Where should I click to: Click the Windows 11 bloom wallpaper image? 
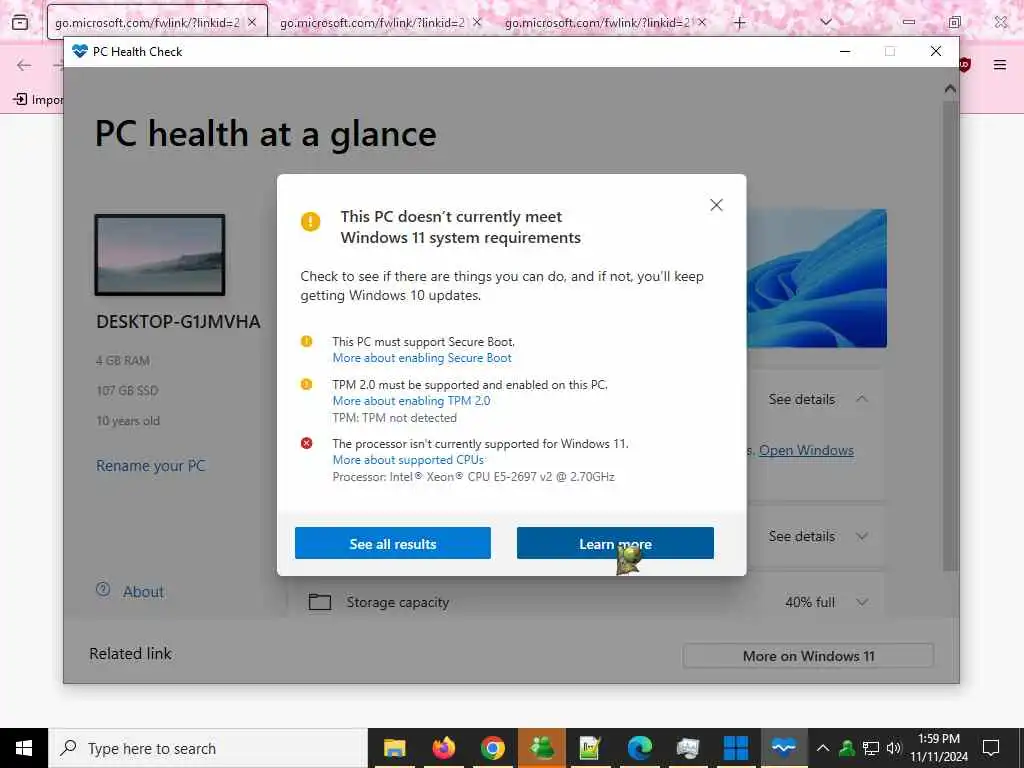tap(816, 278)
